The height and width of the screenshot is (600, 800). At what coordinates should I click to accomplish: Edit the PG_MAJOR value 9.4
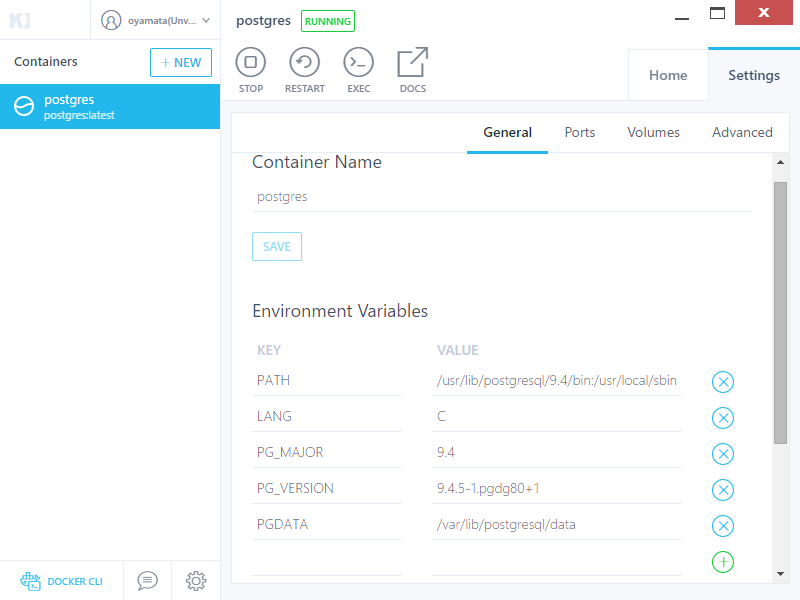[x=557, y=453]
